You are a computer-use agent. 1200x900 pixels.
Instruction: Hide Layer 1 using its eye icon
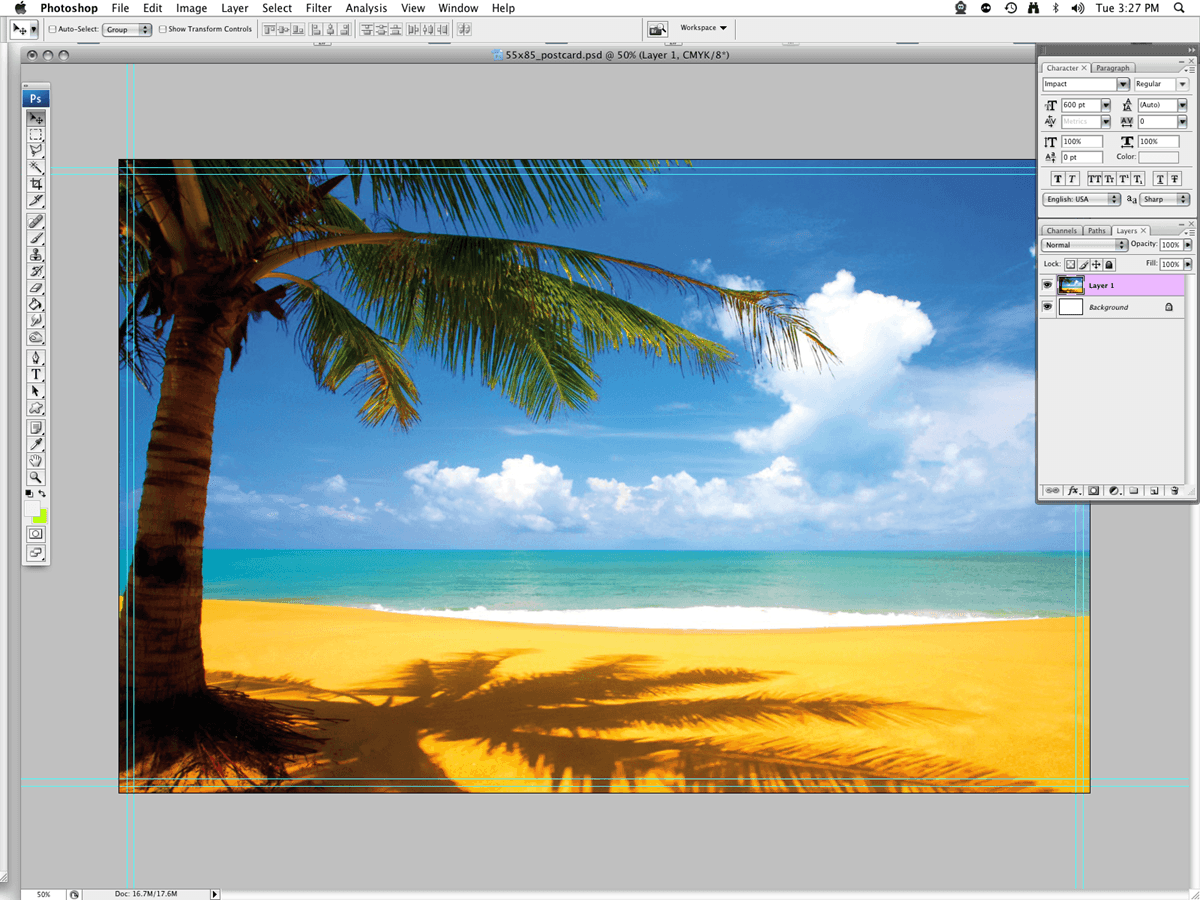click(x=1047, y=285)
